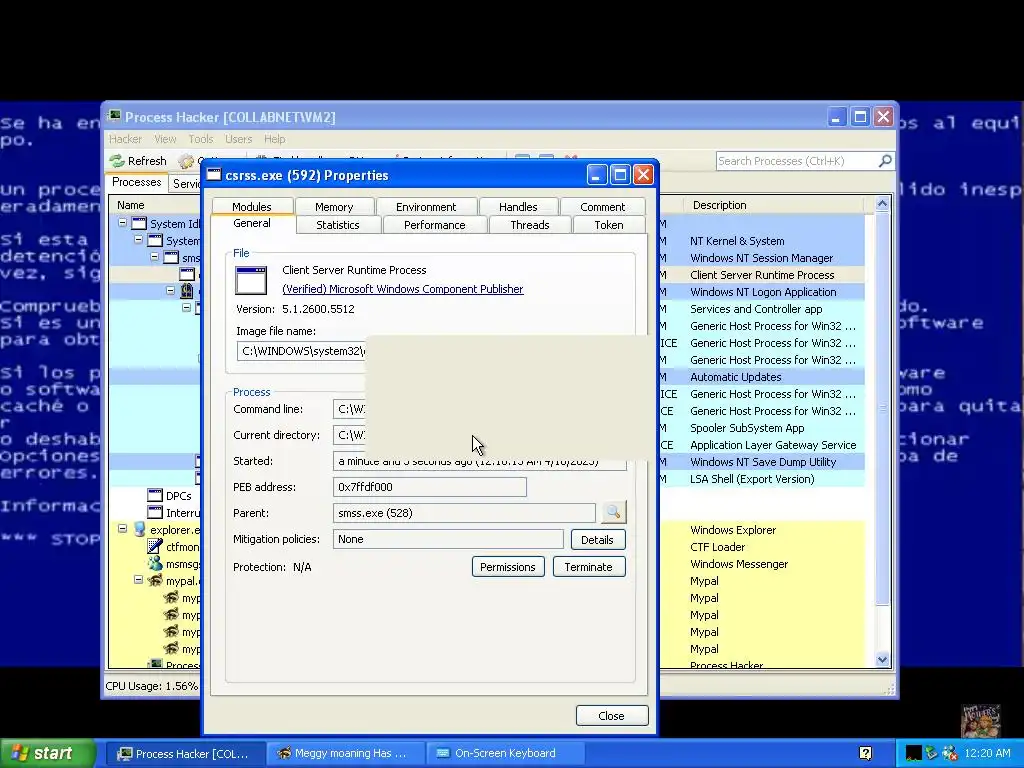Screen dimensions: 1024x768
Task: Click the Refresh icon in Process Hacker toolbar
Action: point(117,161)
